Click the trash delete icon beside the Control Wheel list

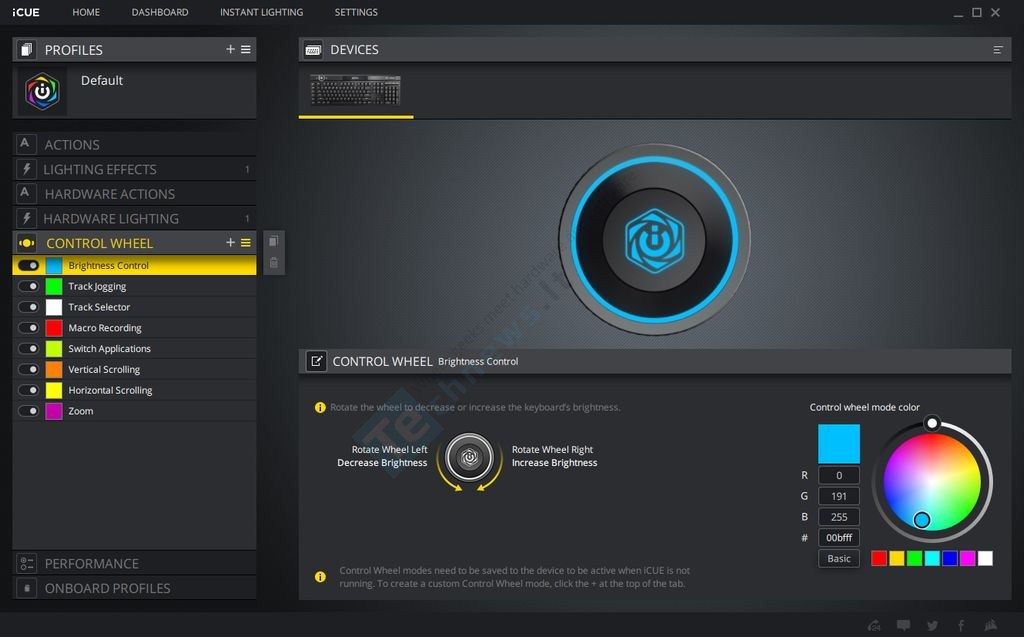click(274, 263)
